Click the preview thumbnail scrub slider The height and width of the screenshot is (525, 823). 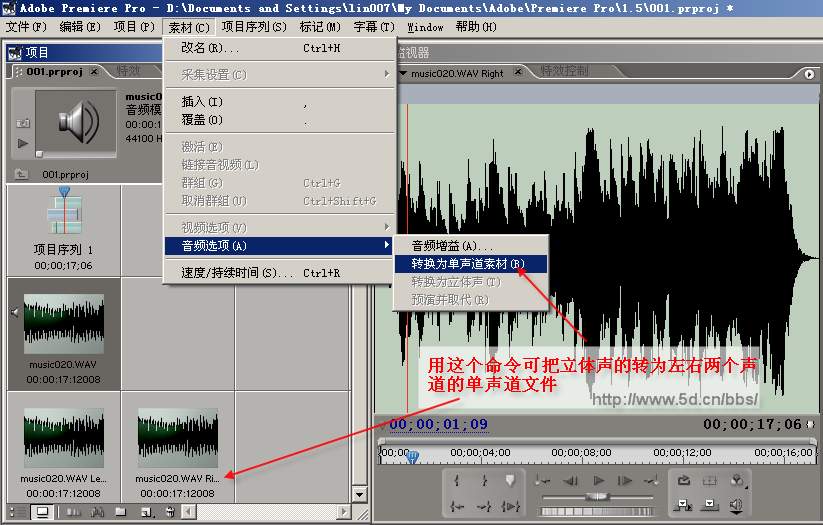[x=39, y=154]
